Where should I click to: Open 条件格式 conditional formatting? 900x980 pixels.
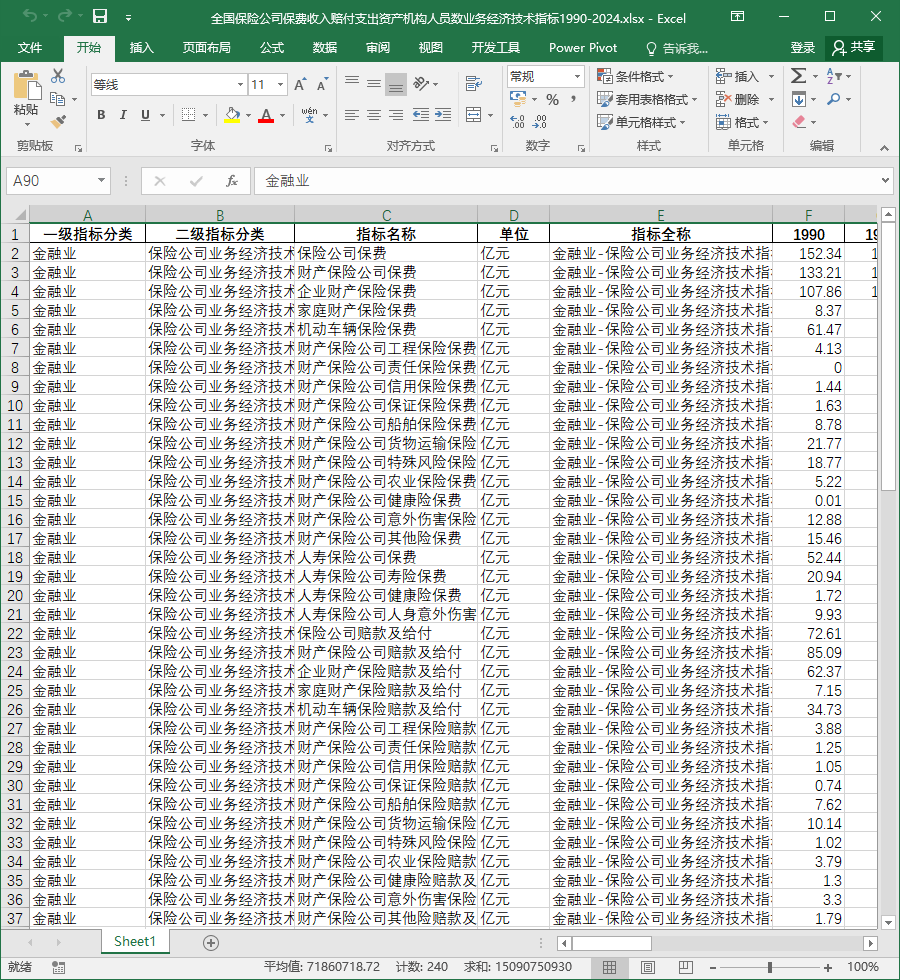point(636,76)
